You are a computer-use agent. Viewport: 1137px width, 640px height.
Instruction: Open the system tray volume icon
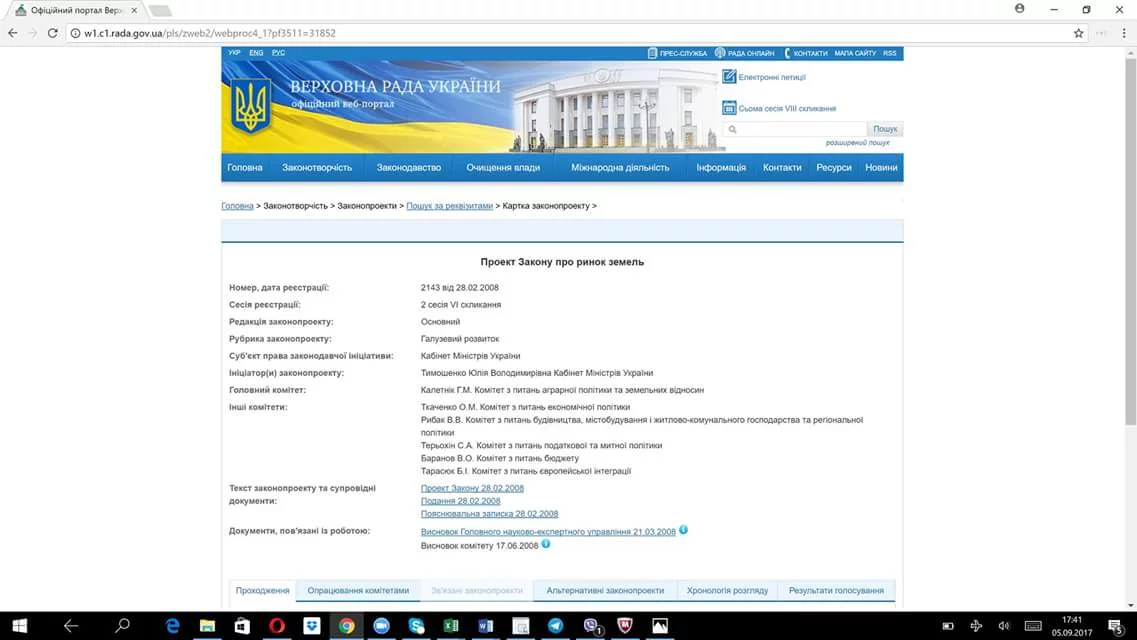coord(1004,626)
